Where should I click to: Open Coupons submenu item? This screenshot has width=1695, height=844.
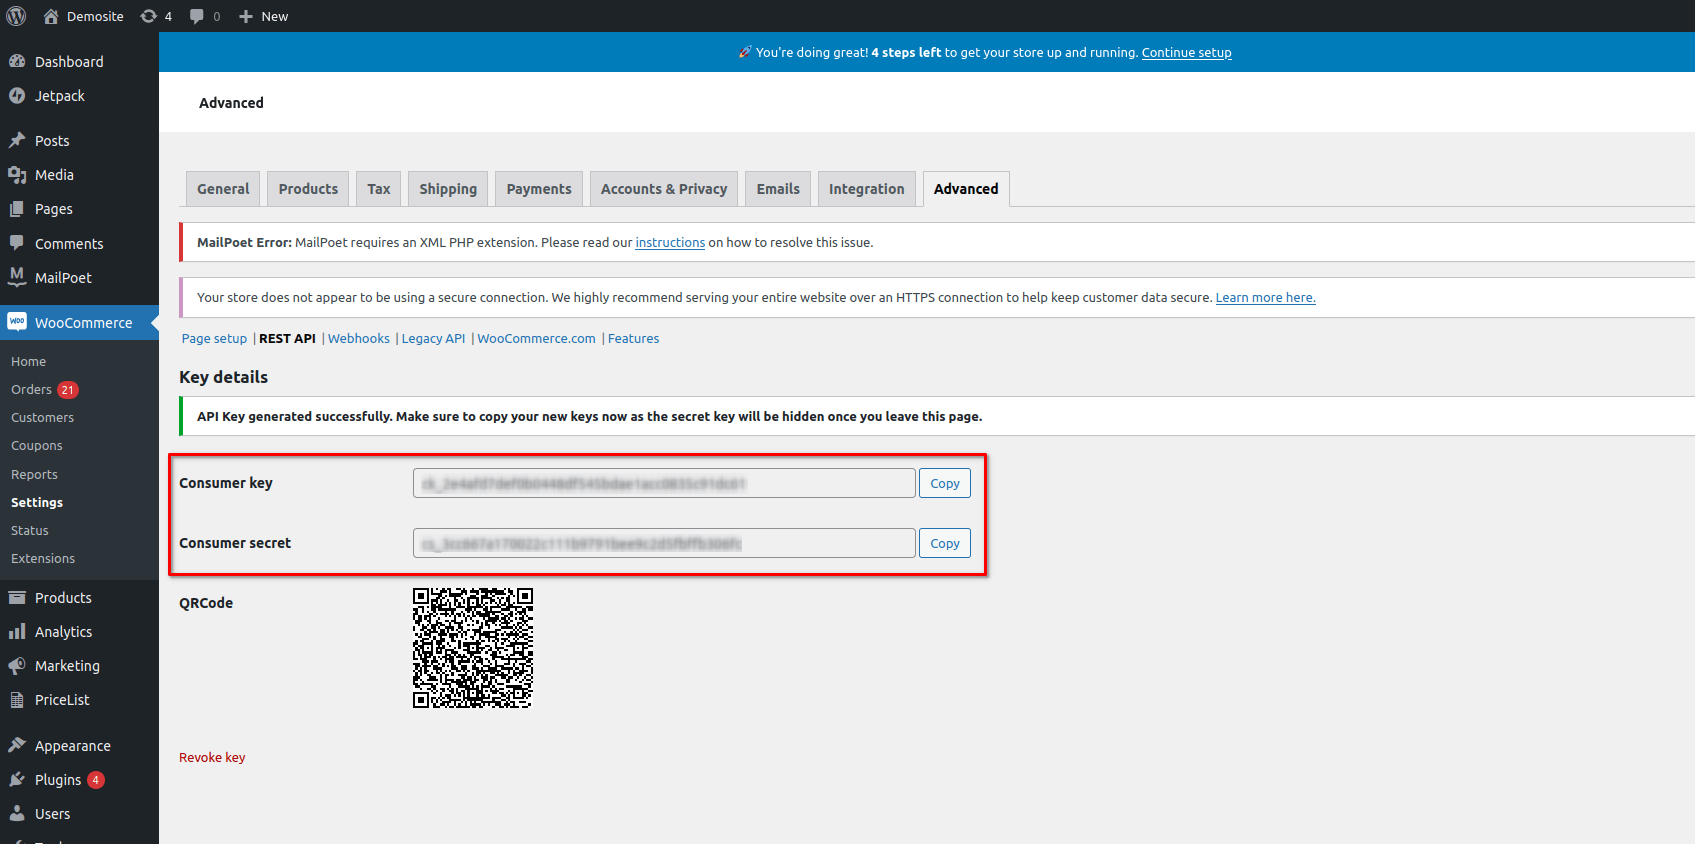pos(37,445)
